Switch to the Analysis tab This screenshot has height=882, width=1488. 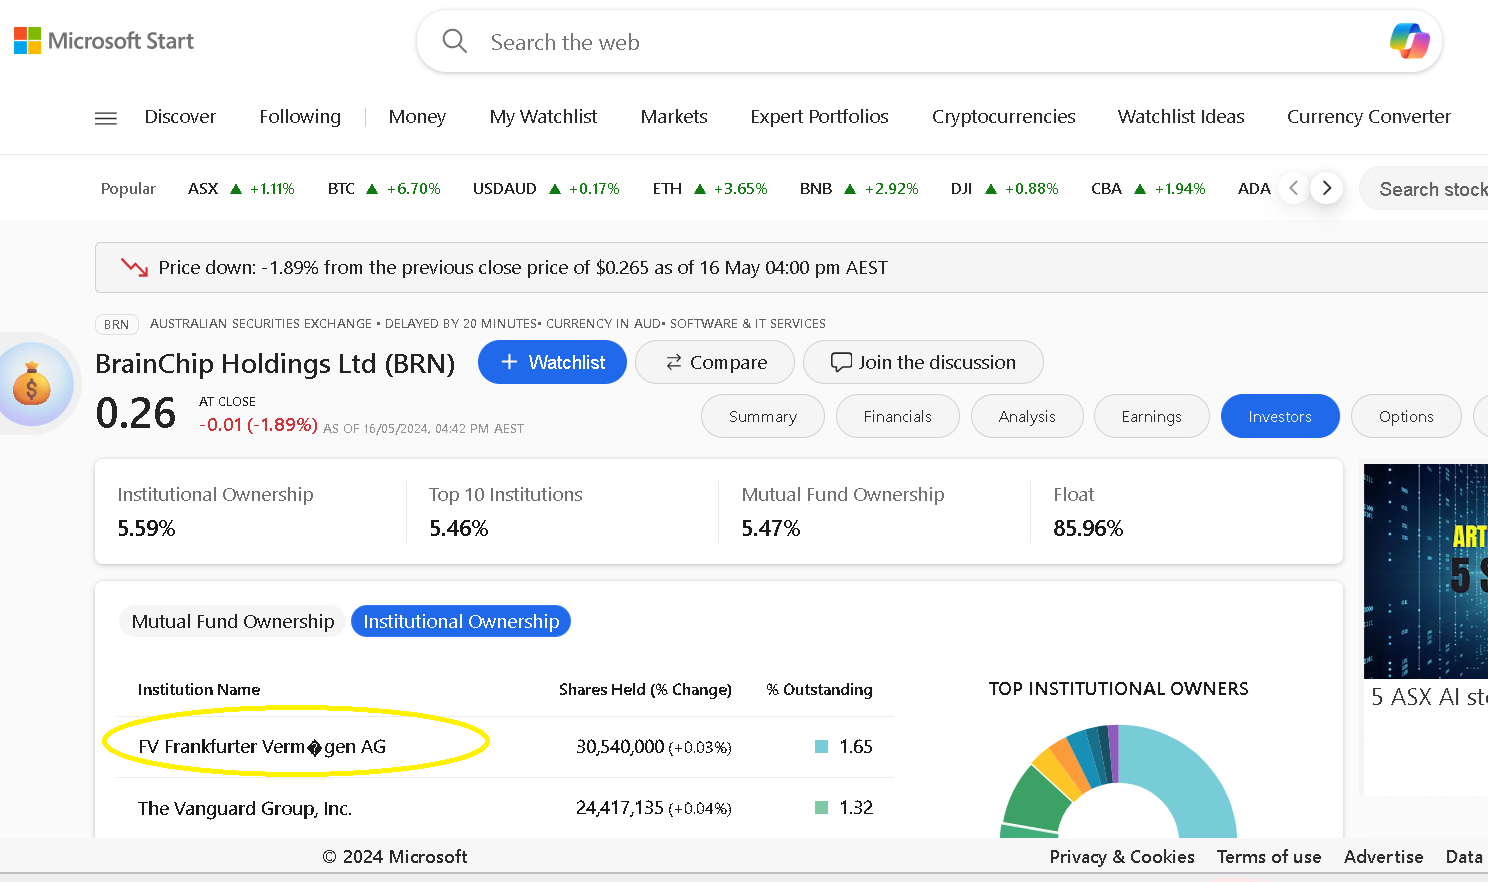(x=1027, y=416)
